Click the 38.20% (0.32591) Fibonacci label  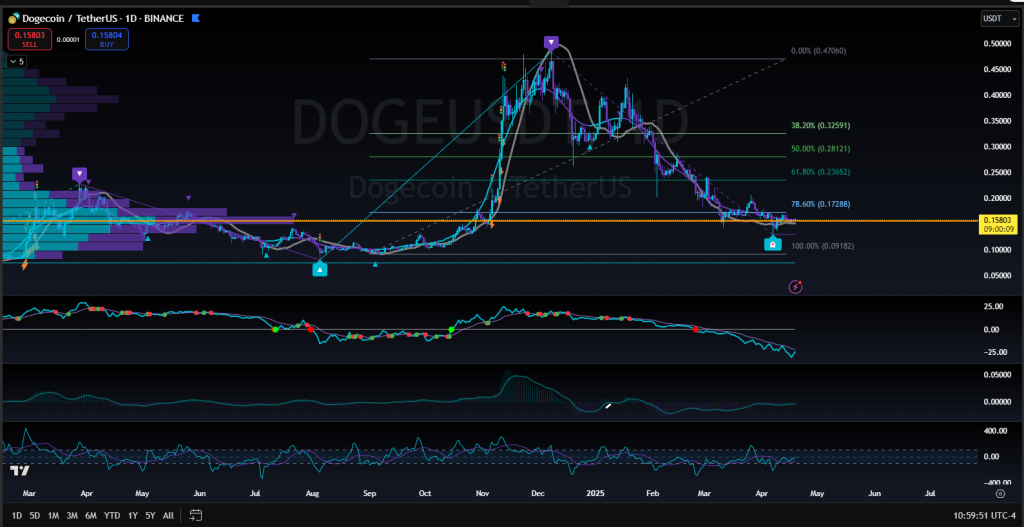point(820,125)
